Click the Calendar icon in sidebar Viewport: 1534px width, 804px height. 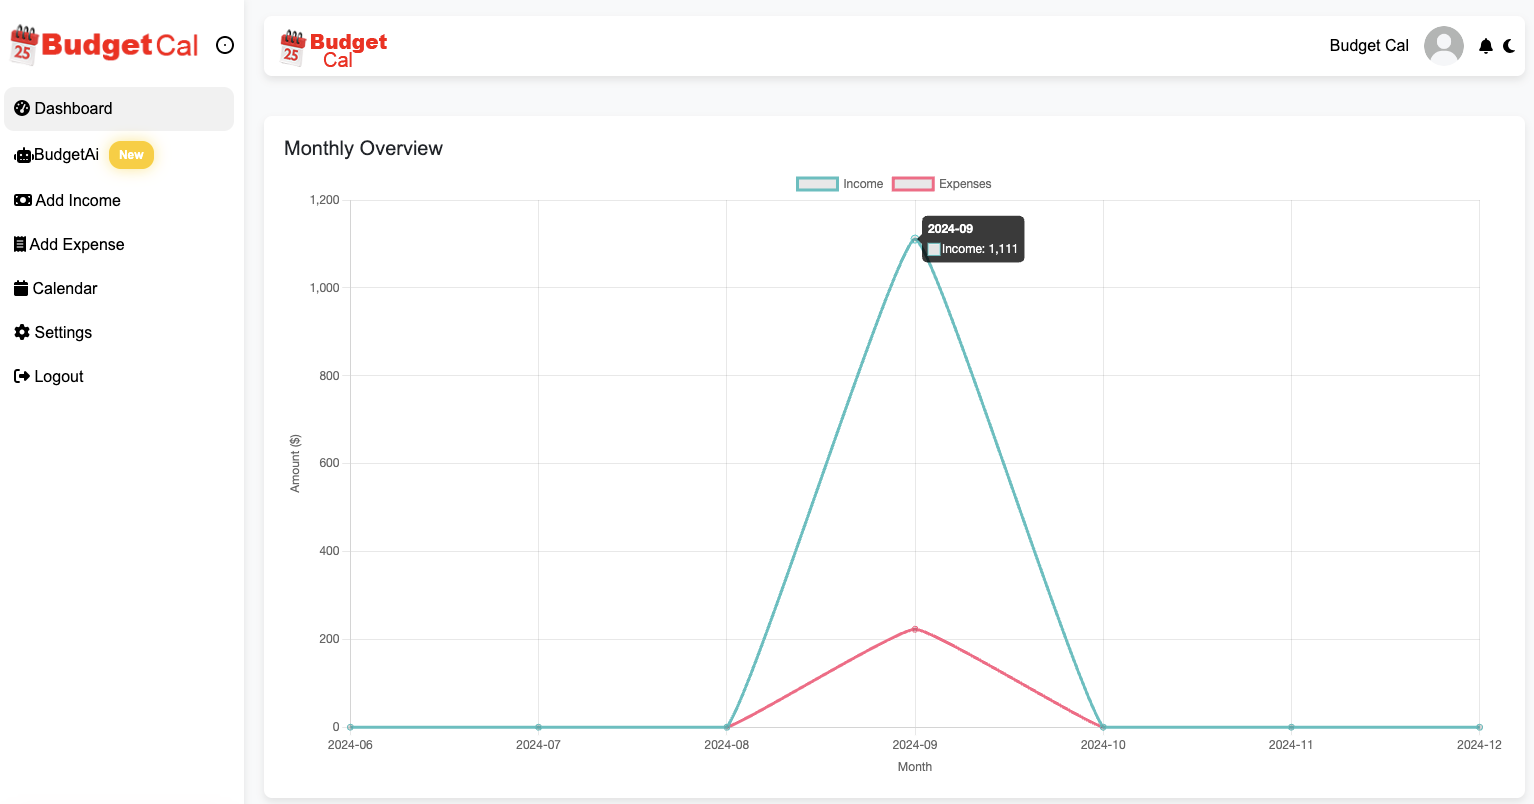21,288
